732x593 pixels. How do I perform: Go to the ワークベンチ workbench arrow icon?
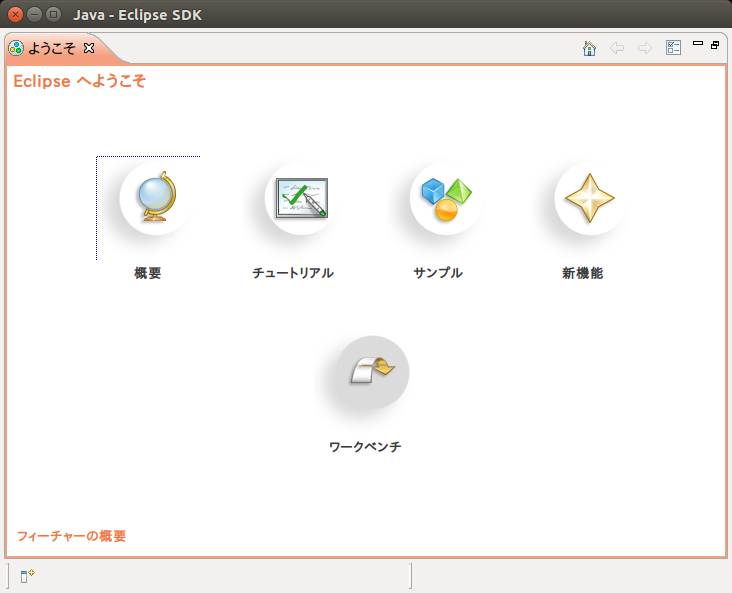point(373,372)
